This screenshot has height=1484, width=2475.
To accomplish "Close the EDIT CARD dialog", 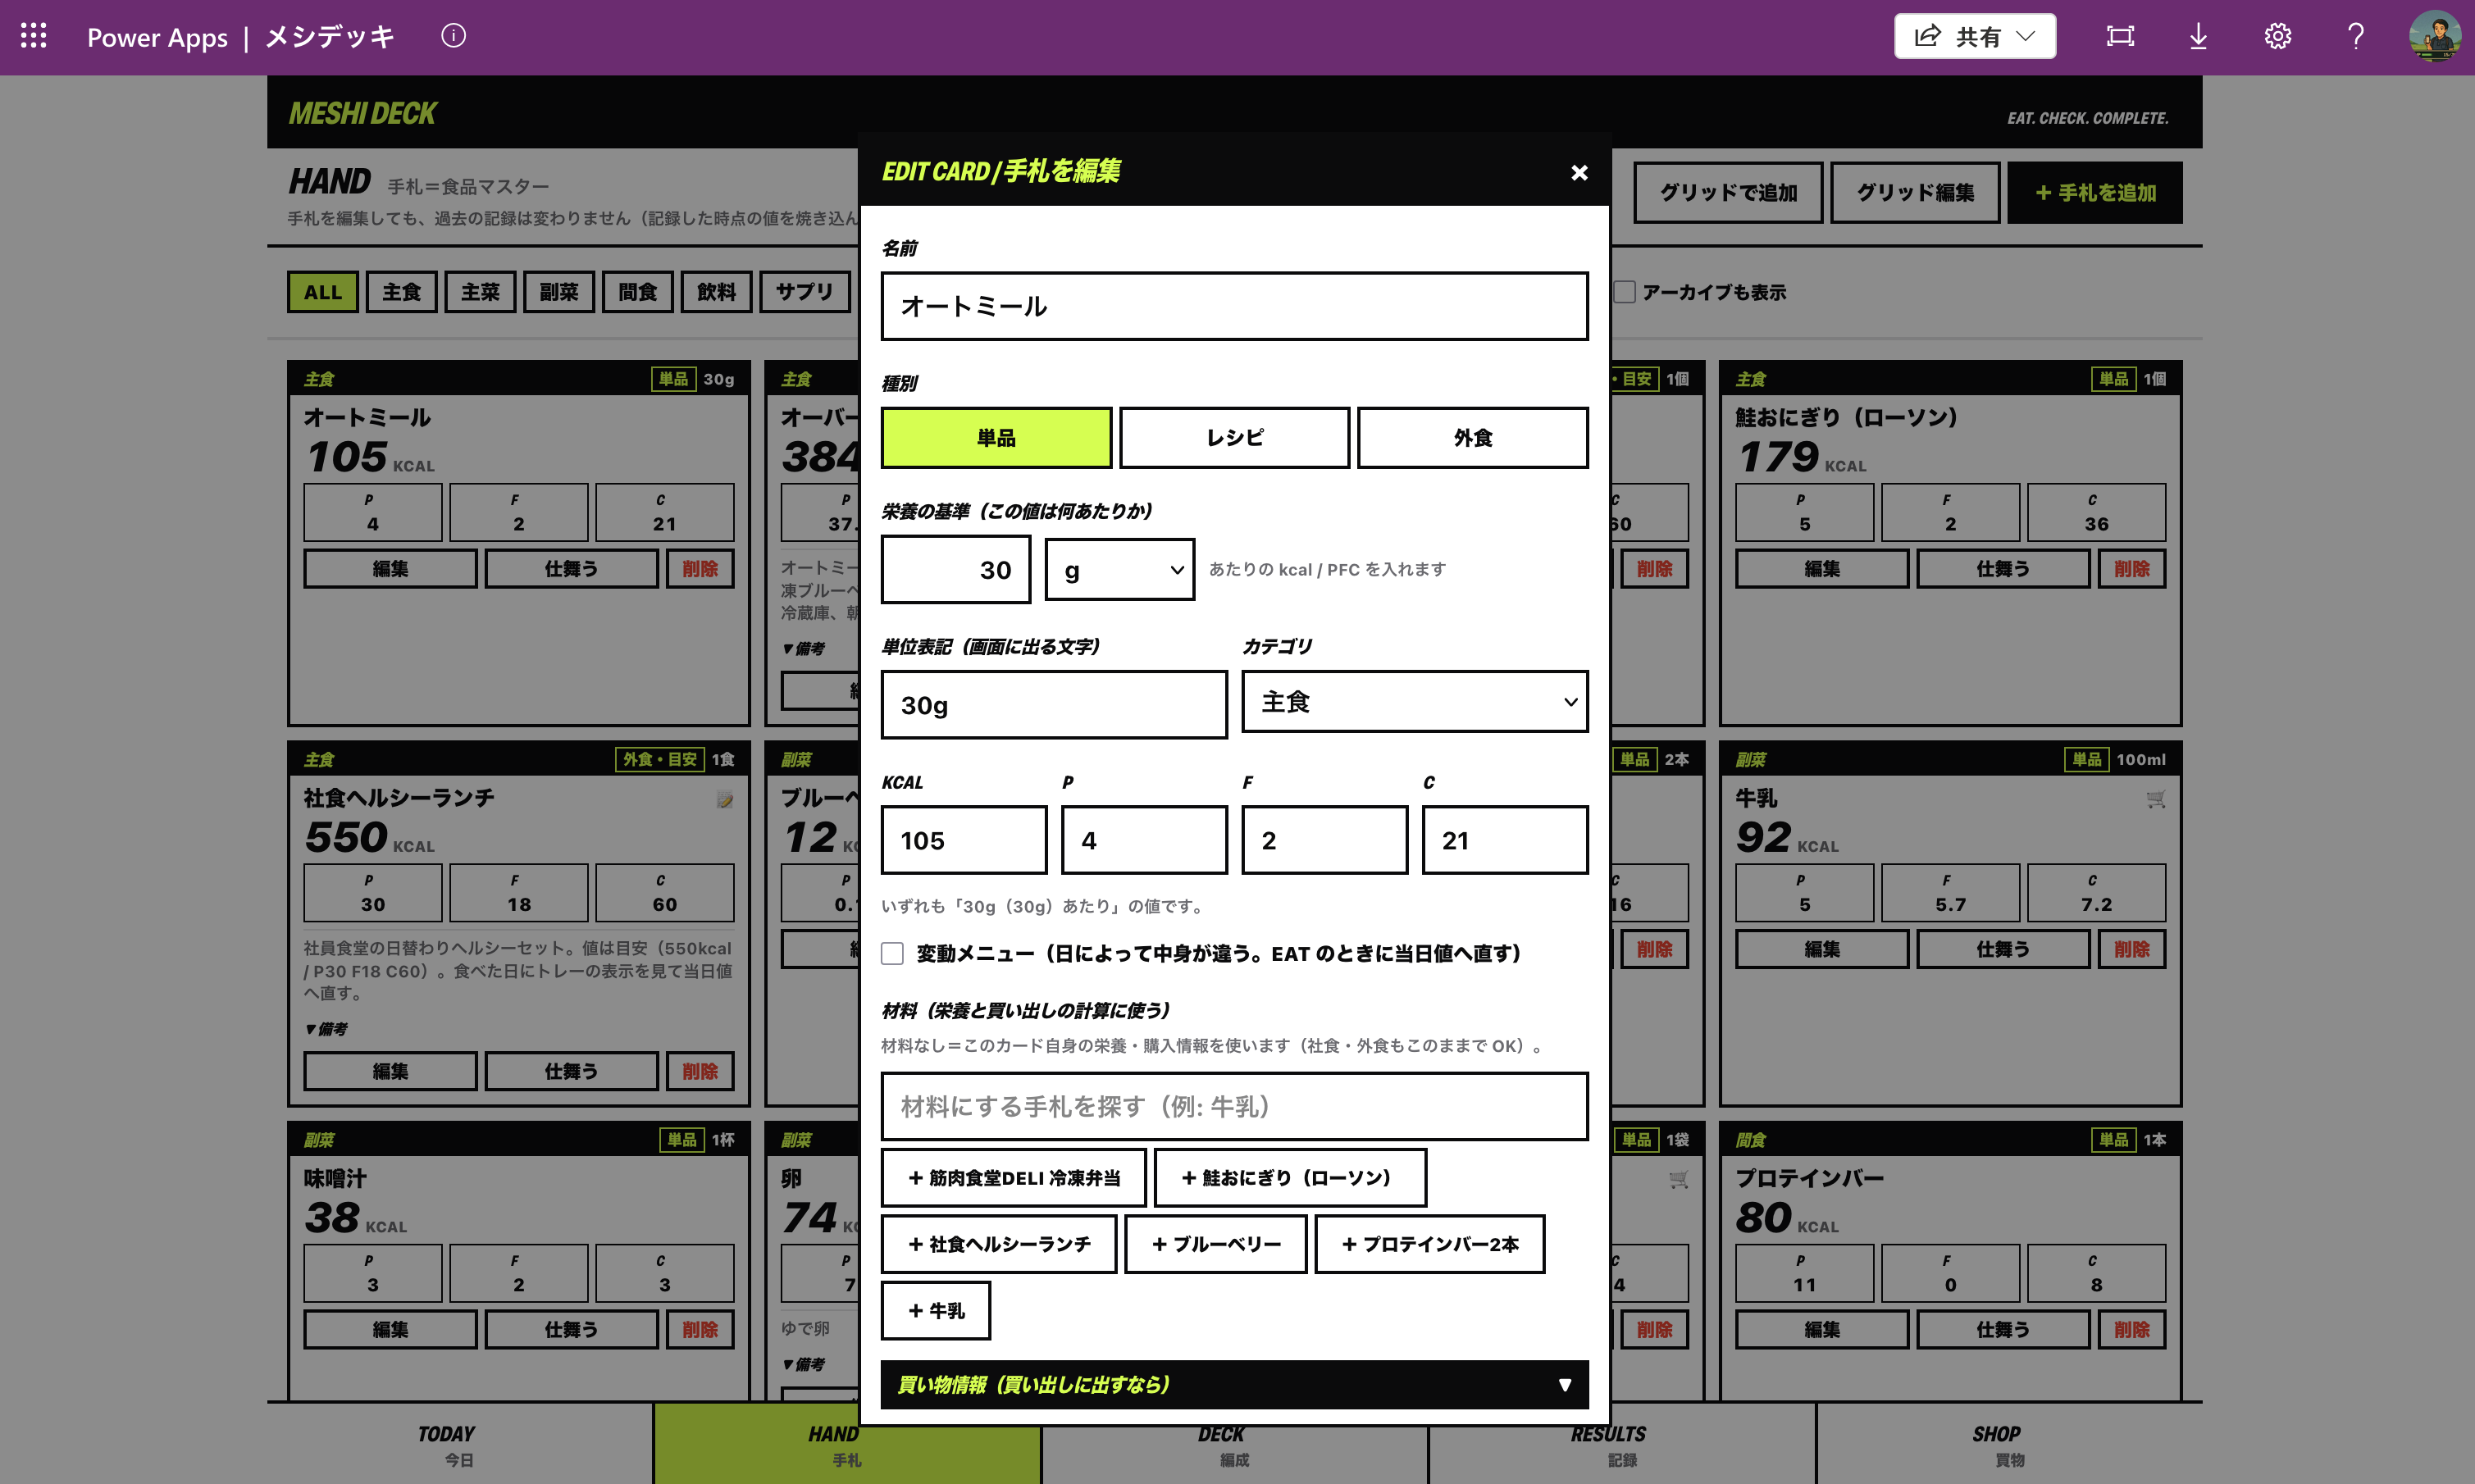I will coord(1579,173).
